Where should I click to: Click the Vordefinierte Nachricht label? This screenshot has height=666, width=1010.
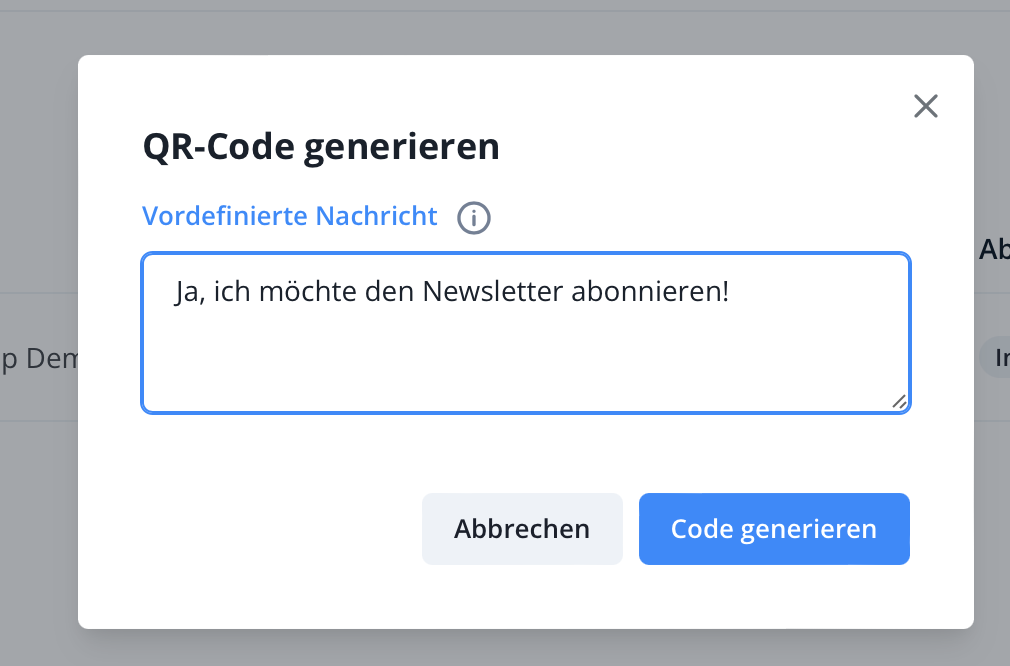(290, 216)
